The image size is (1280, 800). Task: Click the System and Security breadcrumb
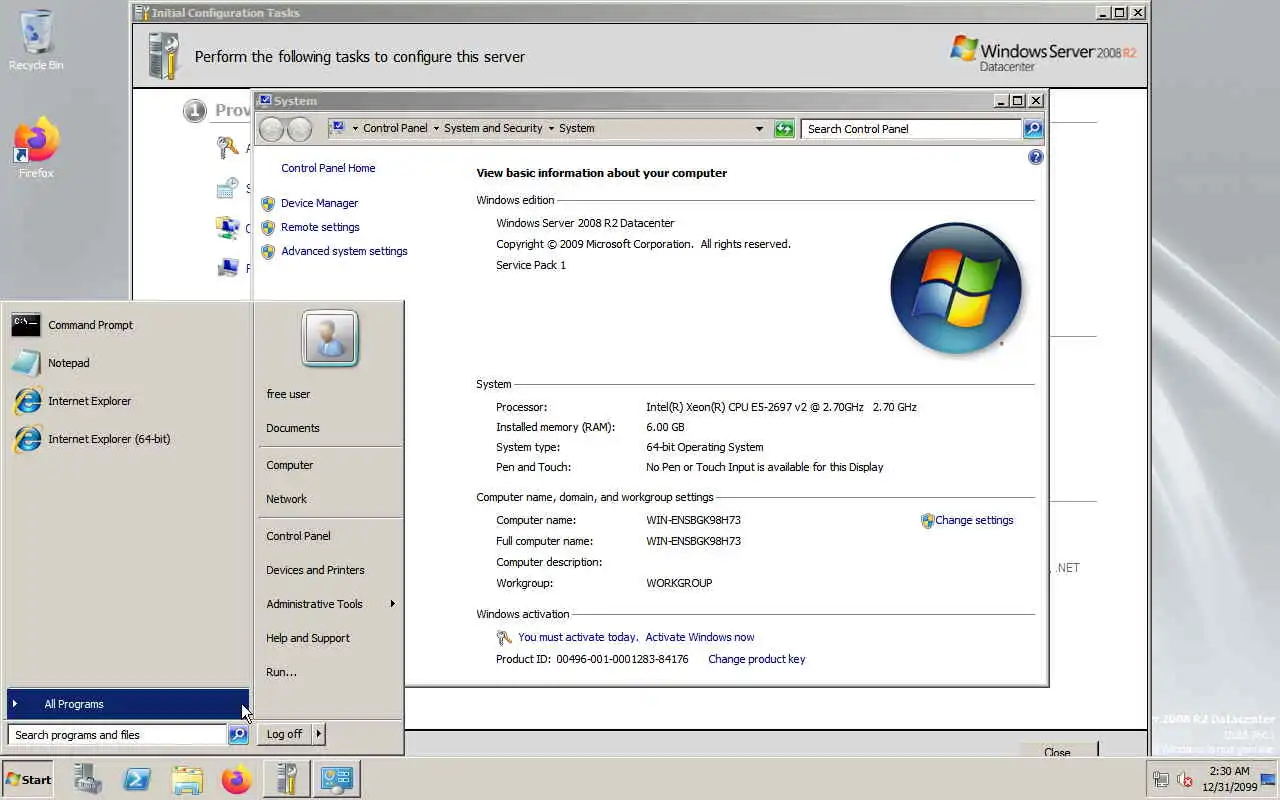(493, 128)
